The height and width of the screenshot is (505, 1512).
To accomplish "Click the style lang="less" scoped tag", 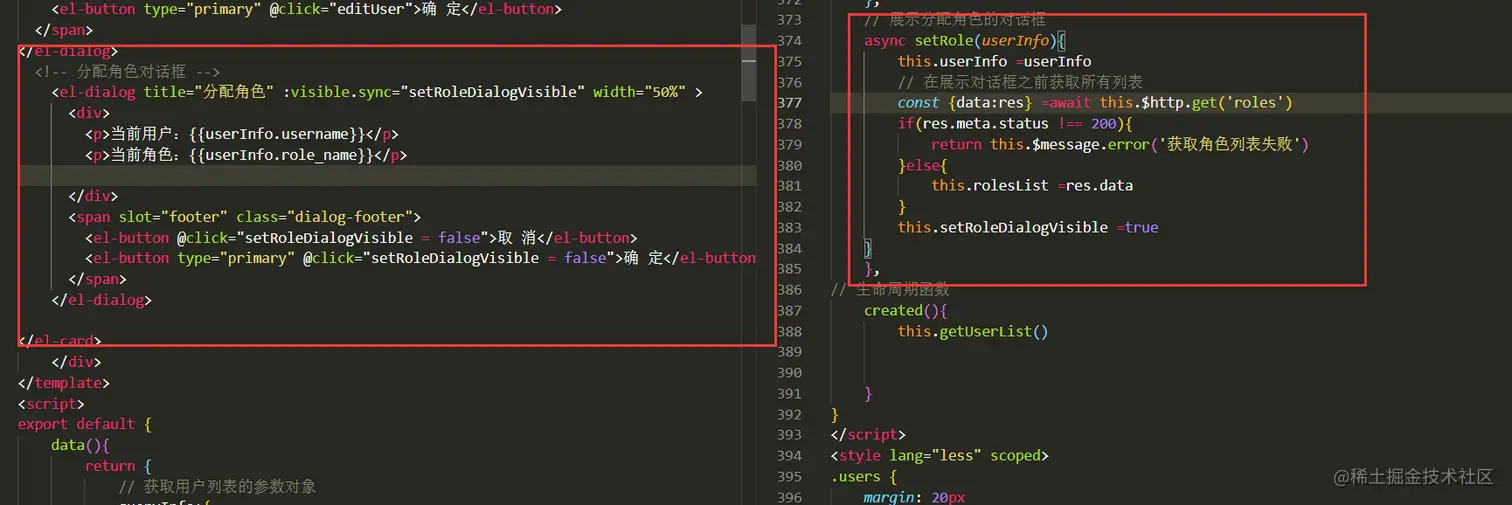I will (x=939, y=455).
